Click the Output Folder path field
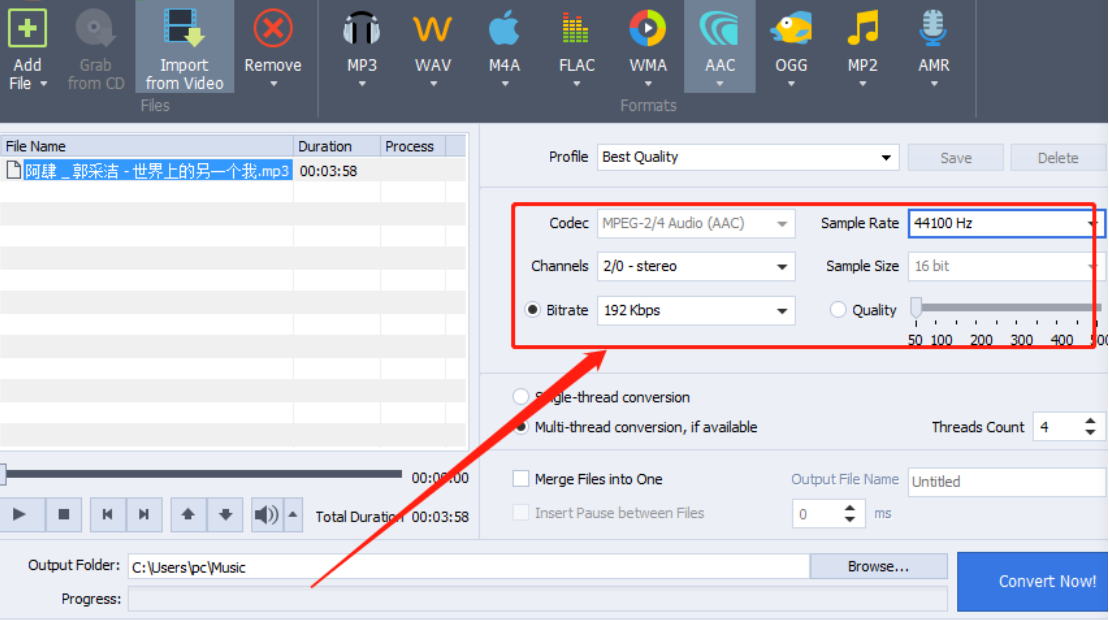 point(468,567)
